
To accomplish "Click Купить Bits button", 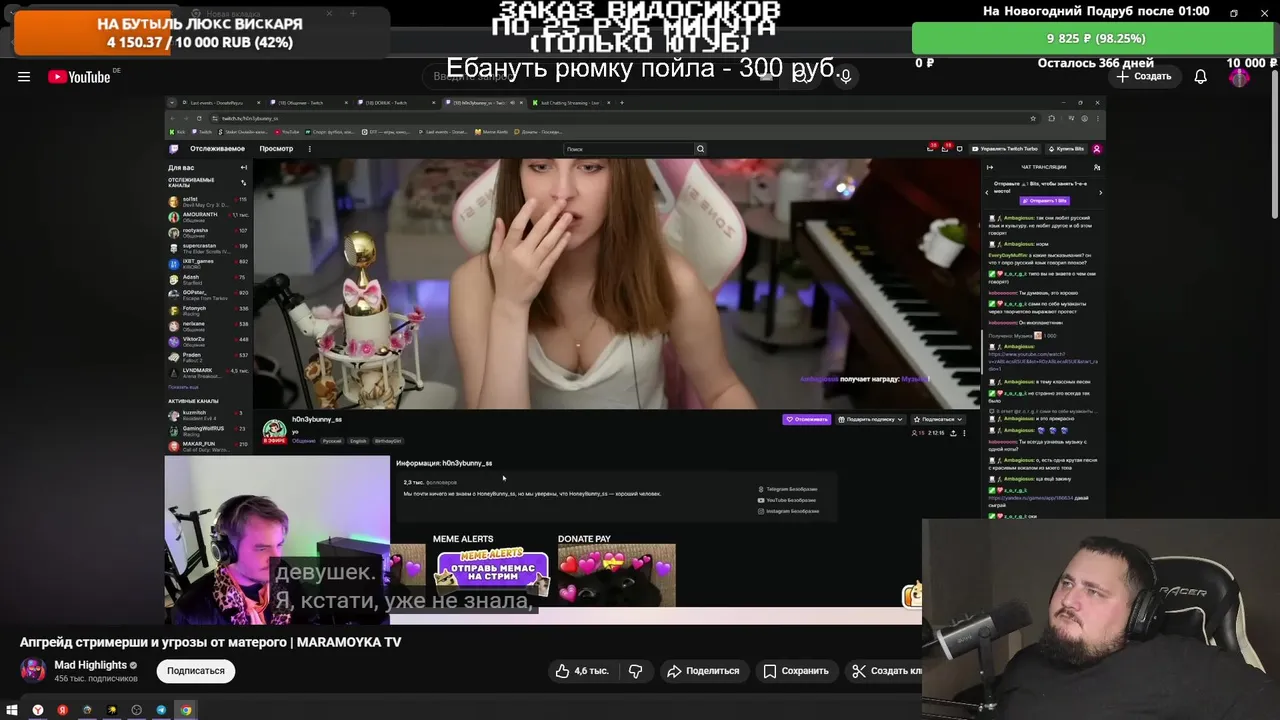I will click(1067, 149).
